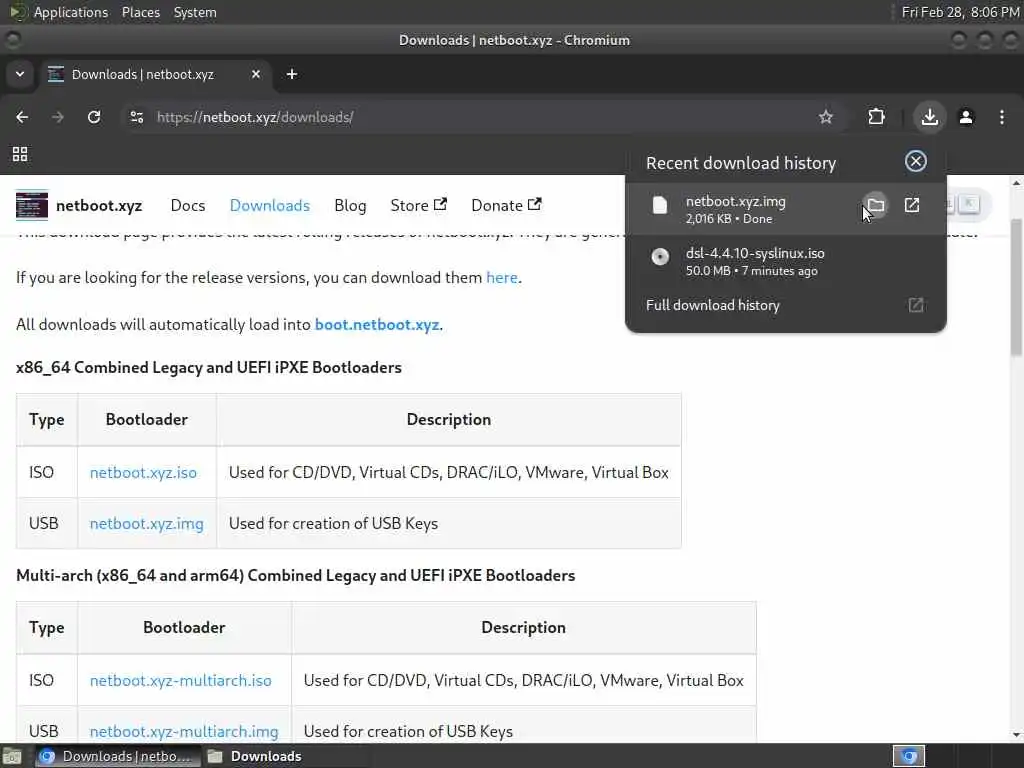Reload the netboot.xyz page
Viewport: 1024px width, 768px height.
(94, 117)
